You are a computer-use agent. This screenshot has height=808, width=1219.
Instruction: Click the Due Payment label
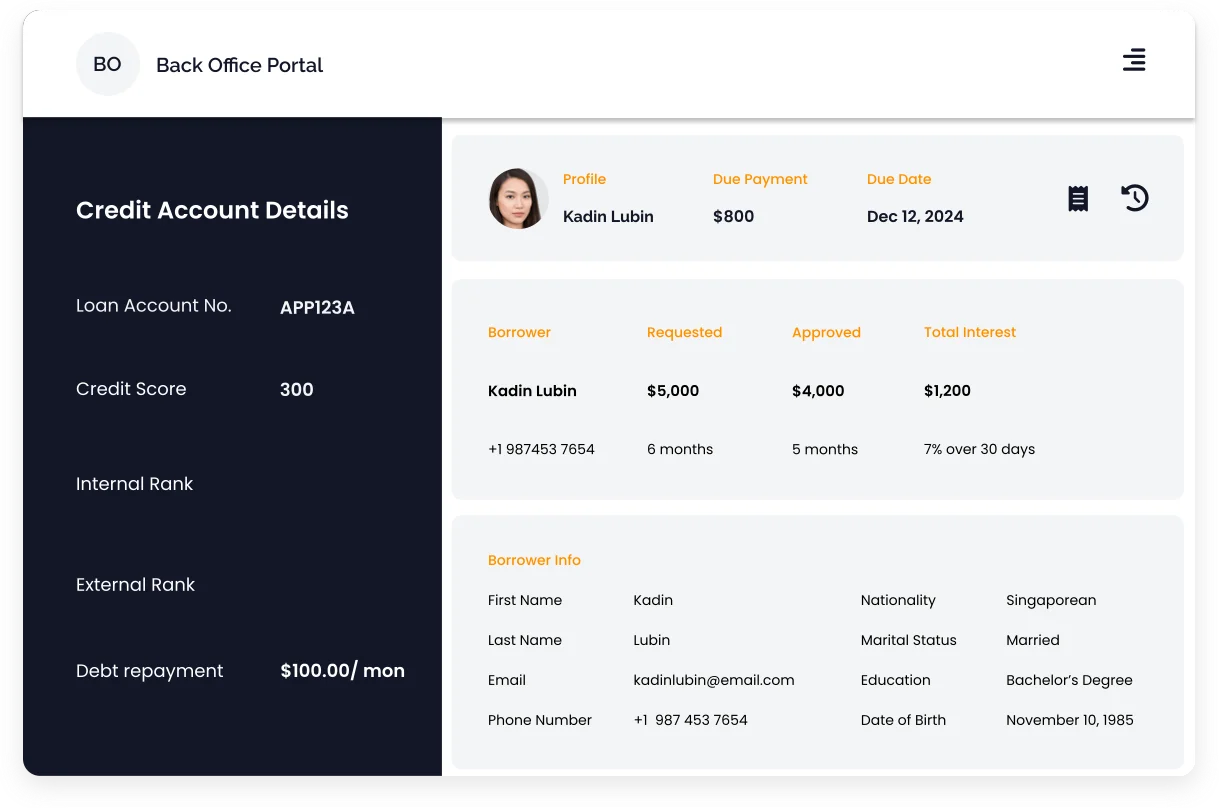point(760,179)
